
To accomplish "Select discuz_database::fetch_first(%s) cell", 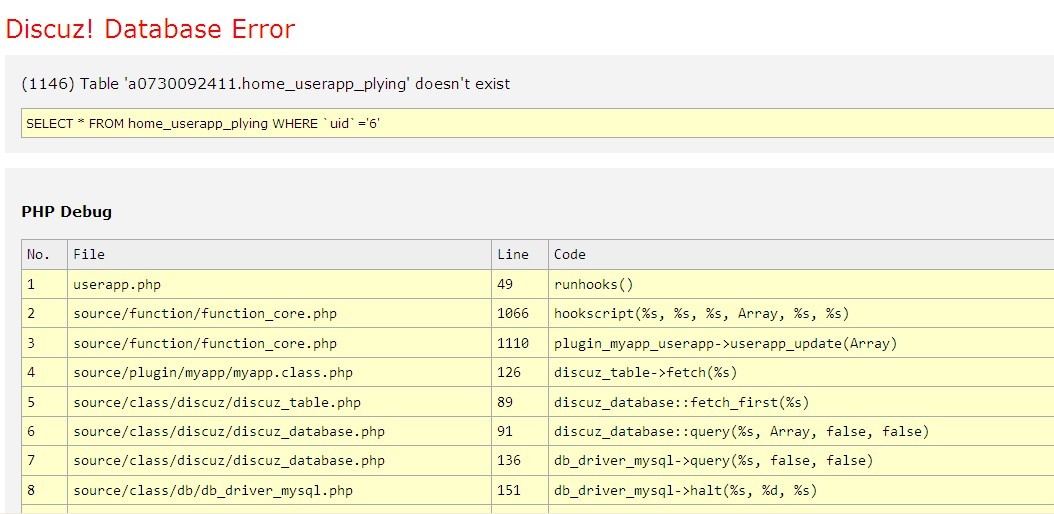I will 801,402.
